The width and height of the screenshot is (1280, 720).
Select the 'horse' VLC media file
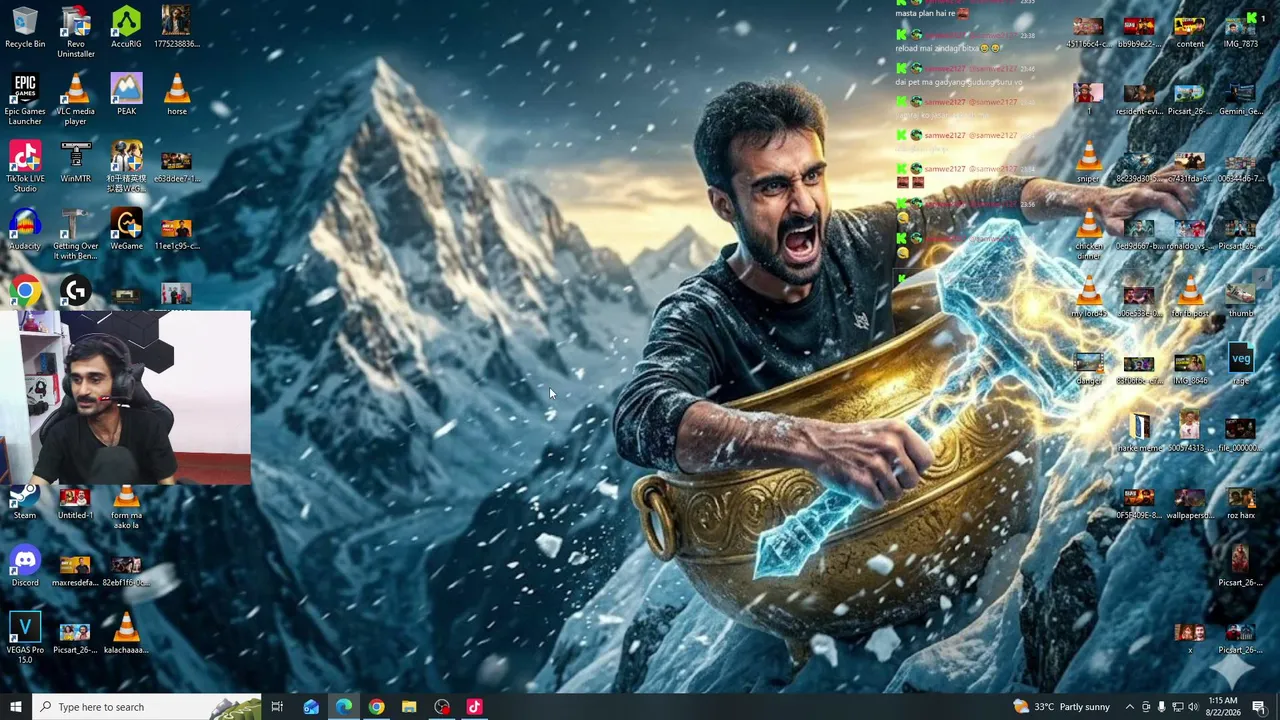pos(177,94)
